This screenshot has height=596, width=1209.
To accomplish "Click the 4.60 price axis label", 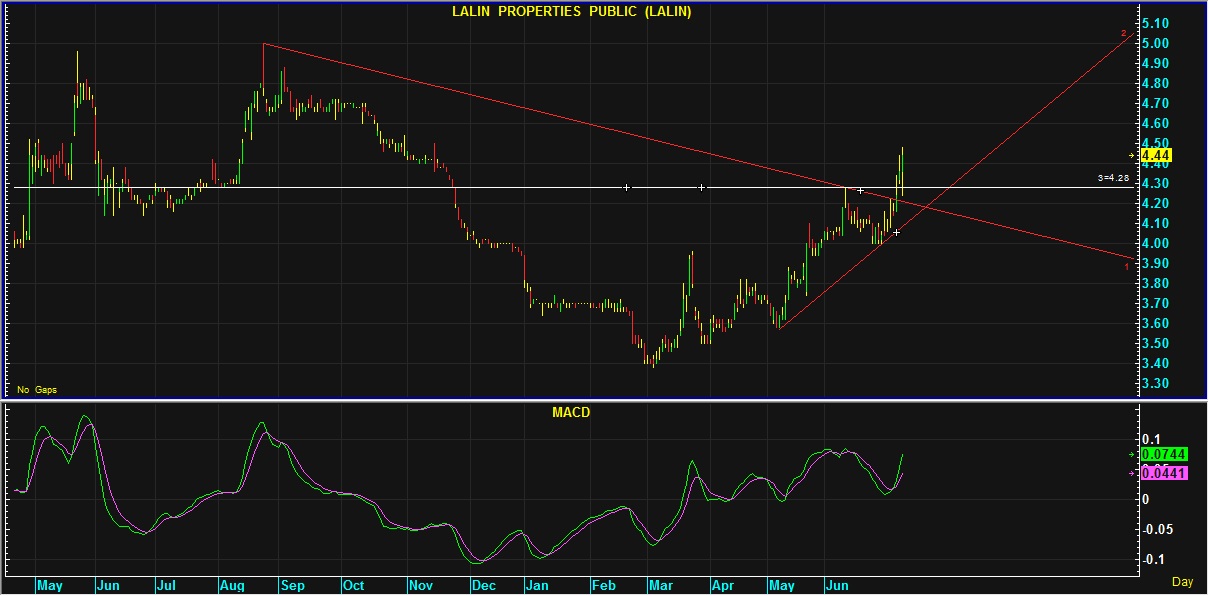I will tap(1156, 123).
